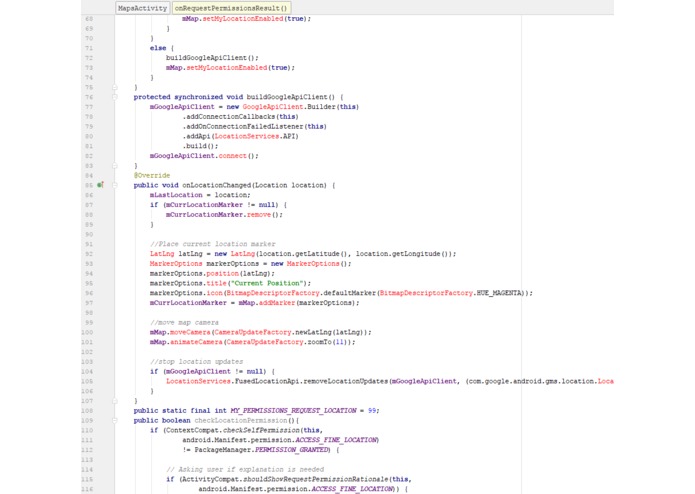The image size is (695, 494).
Task: Click 'setMyLocationEnabled' on line 73
Action: click(x=226, y=68)
